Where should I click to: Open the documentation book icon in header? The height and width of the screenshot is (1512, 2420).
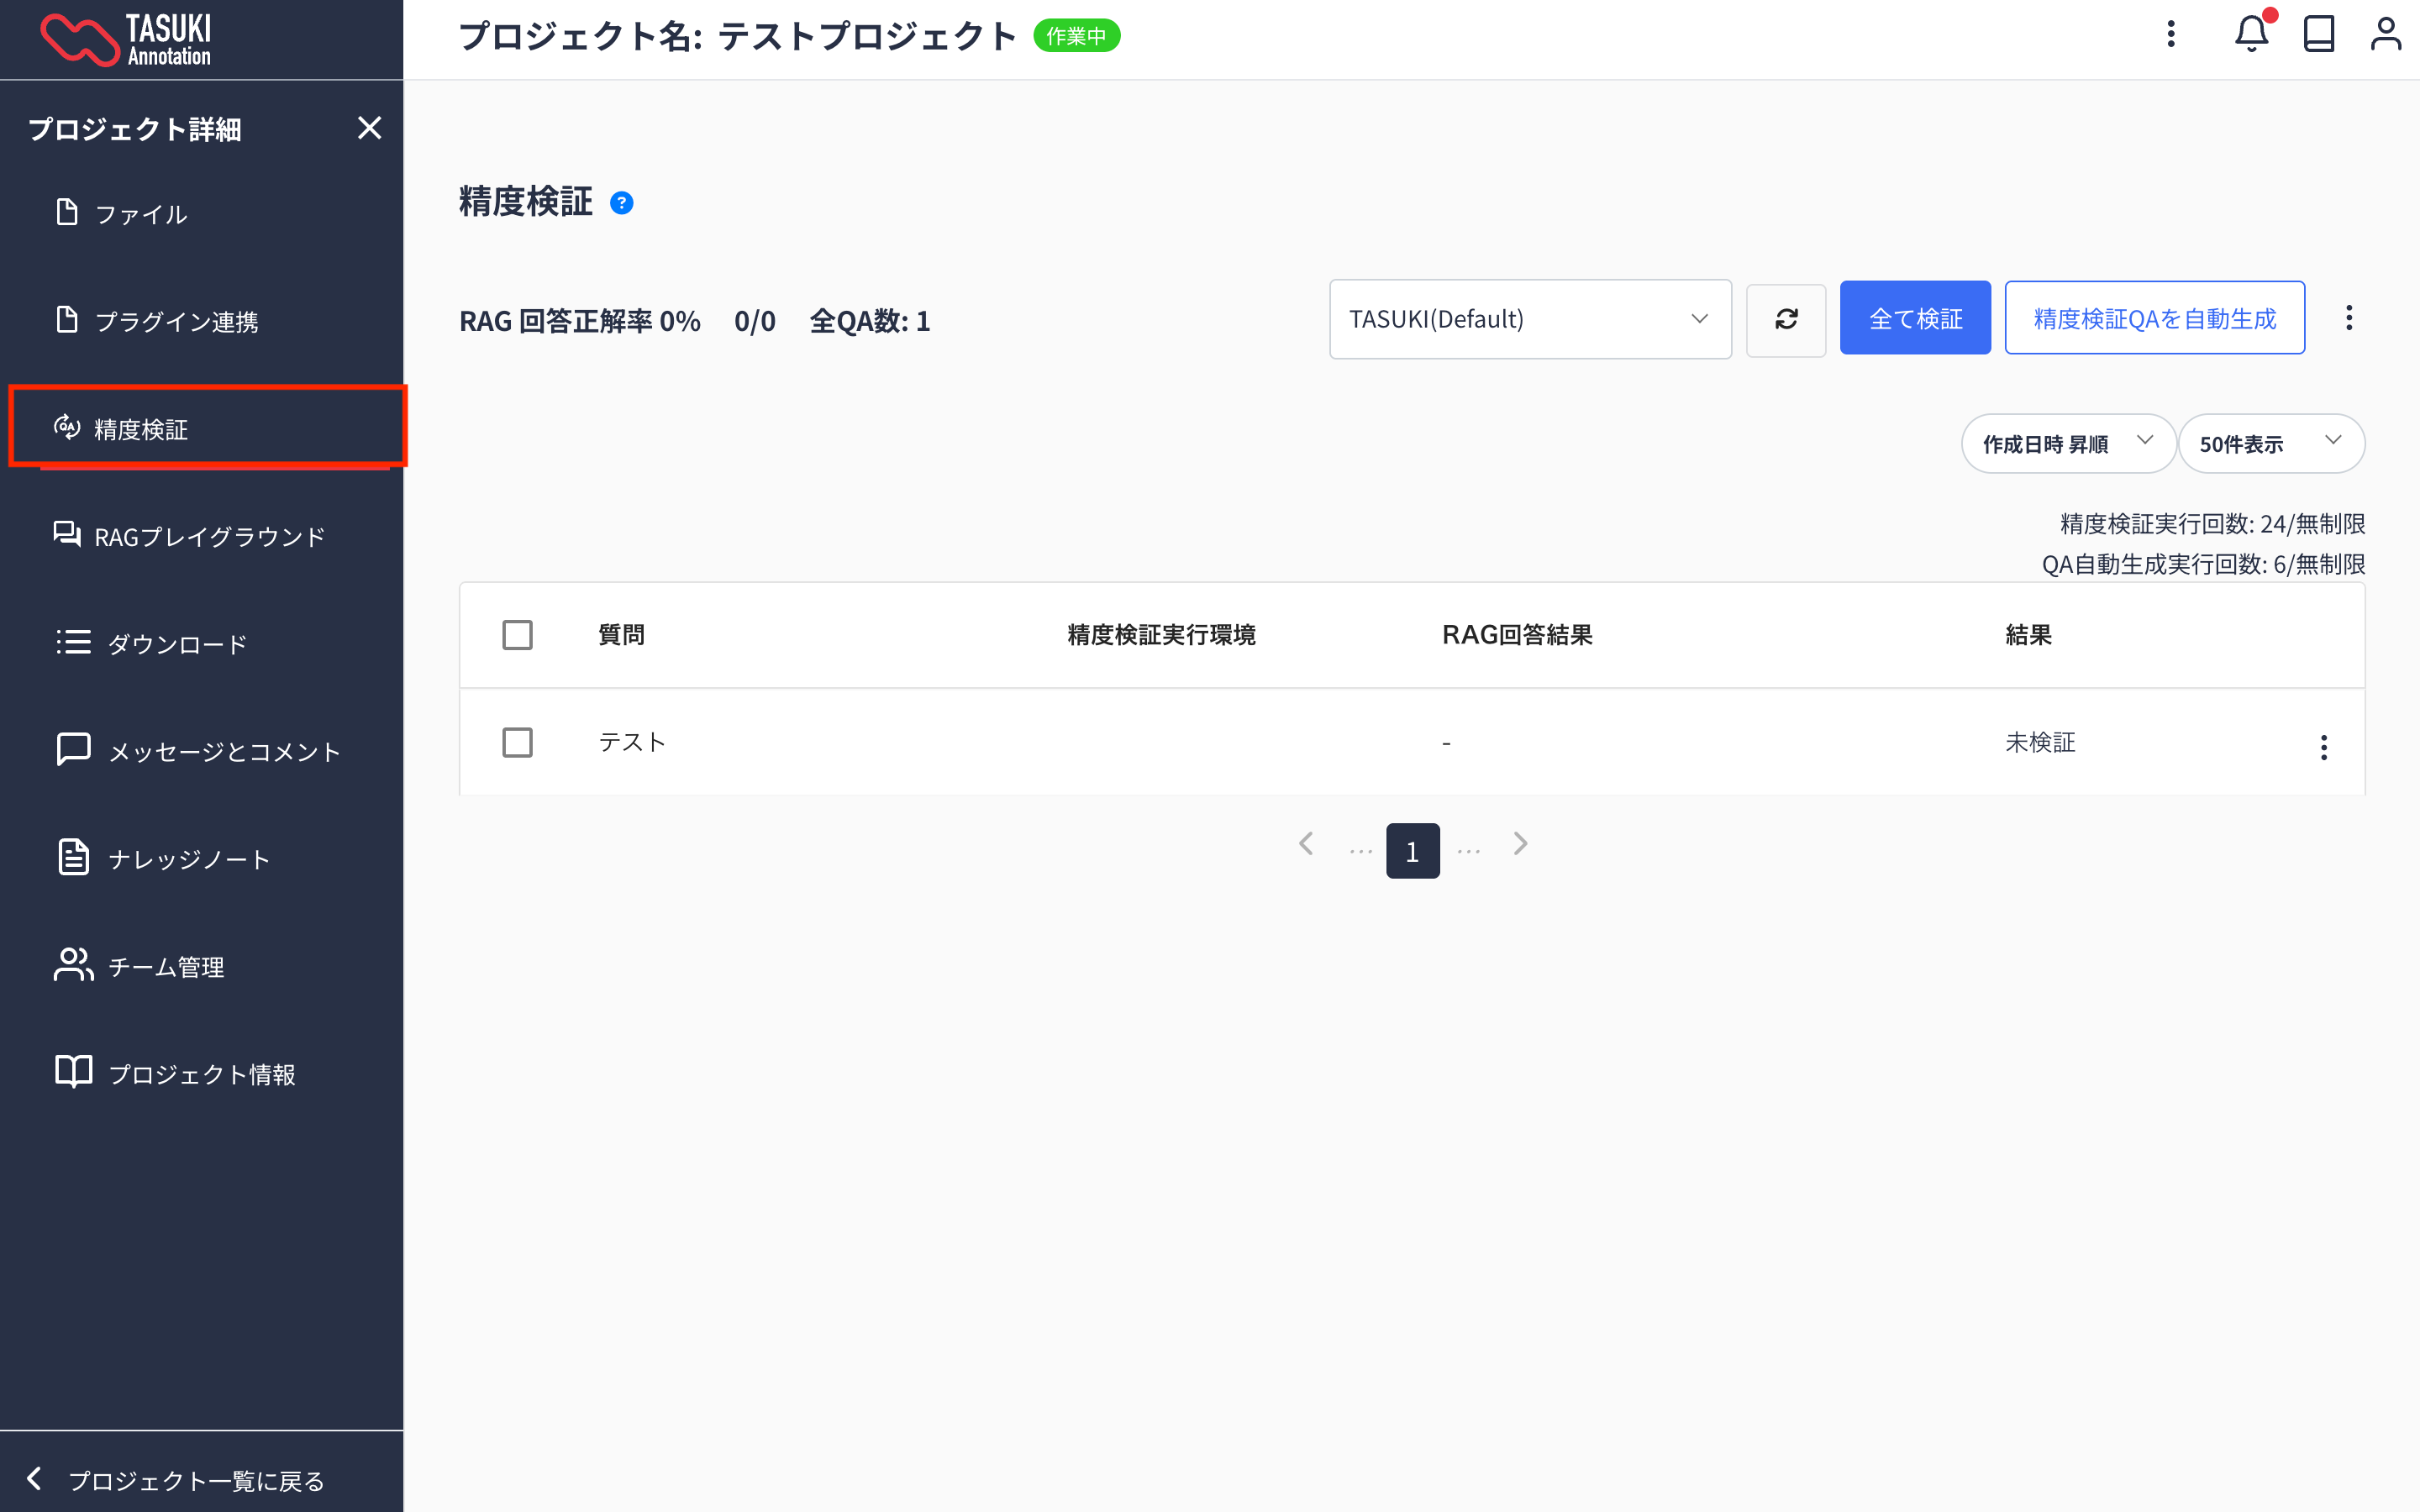point(2318,35)
